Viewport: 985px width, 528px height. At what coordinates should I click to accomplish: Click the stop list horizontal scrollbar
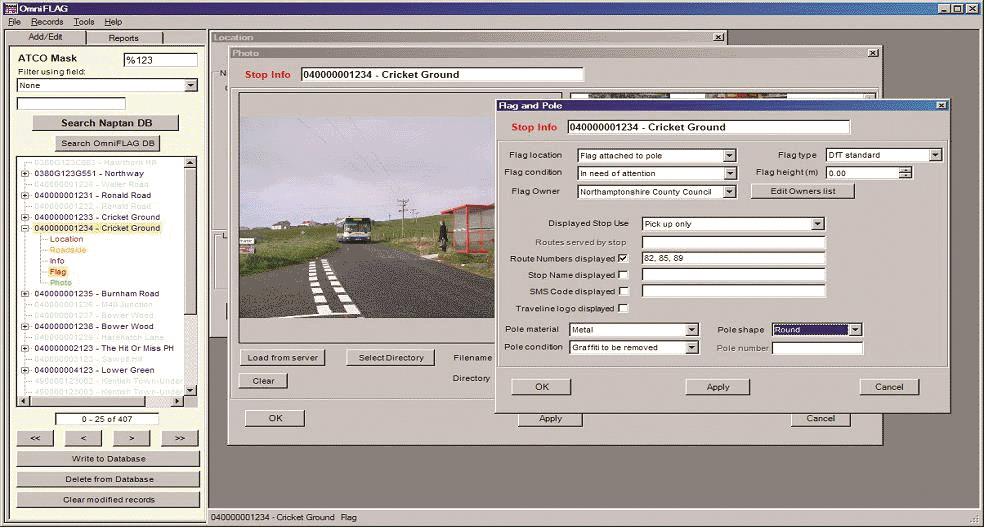[101, 401]
